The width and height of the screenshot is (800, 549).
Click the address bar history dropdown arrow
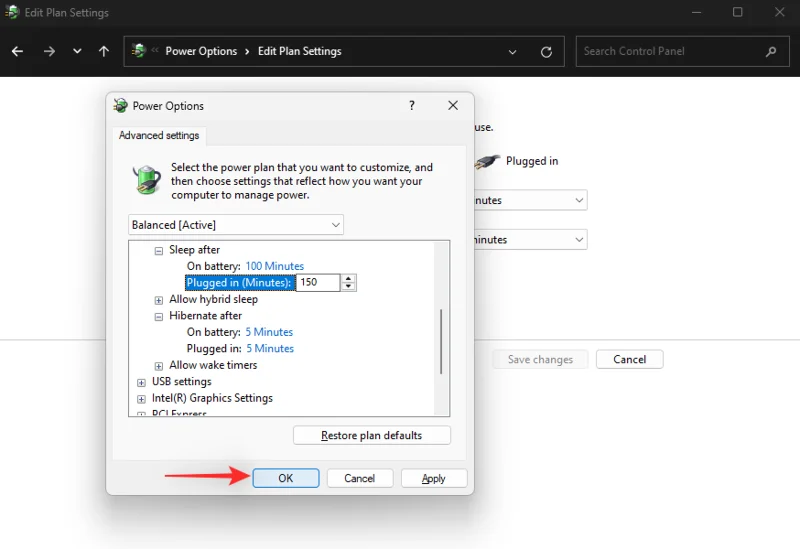click(513, 52)
